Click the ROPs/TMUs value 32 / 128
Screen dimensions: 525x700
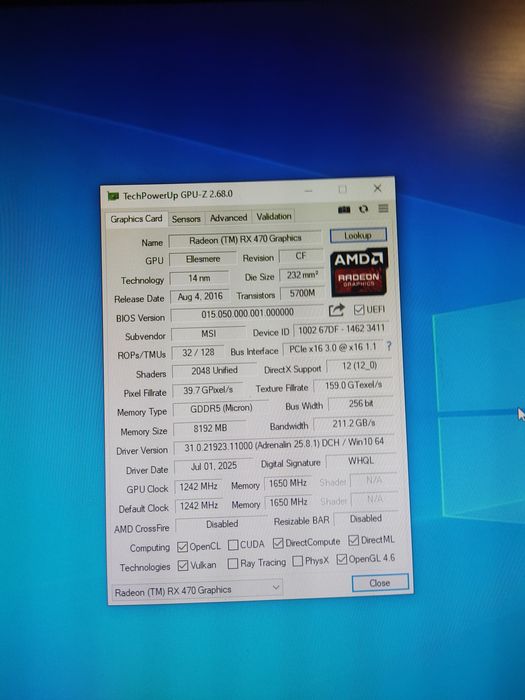[198, 352]
